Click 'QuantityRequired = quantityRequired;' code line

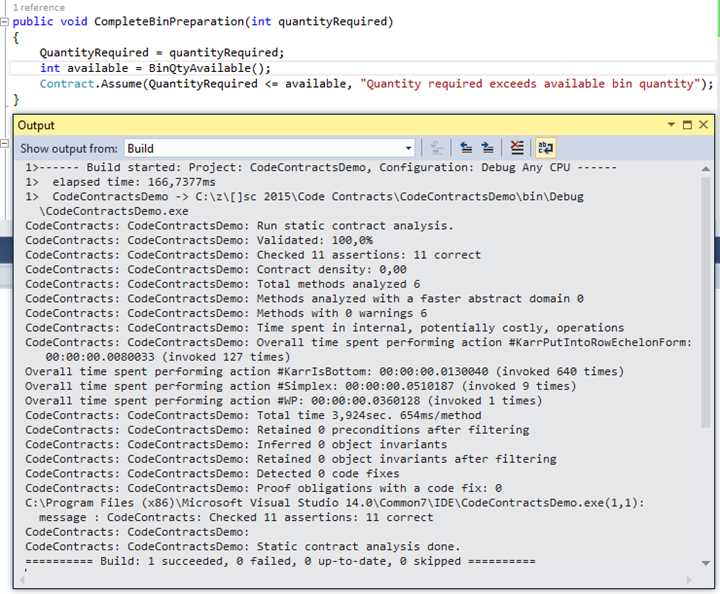tap(162, 53)
